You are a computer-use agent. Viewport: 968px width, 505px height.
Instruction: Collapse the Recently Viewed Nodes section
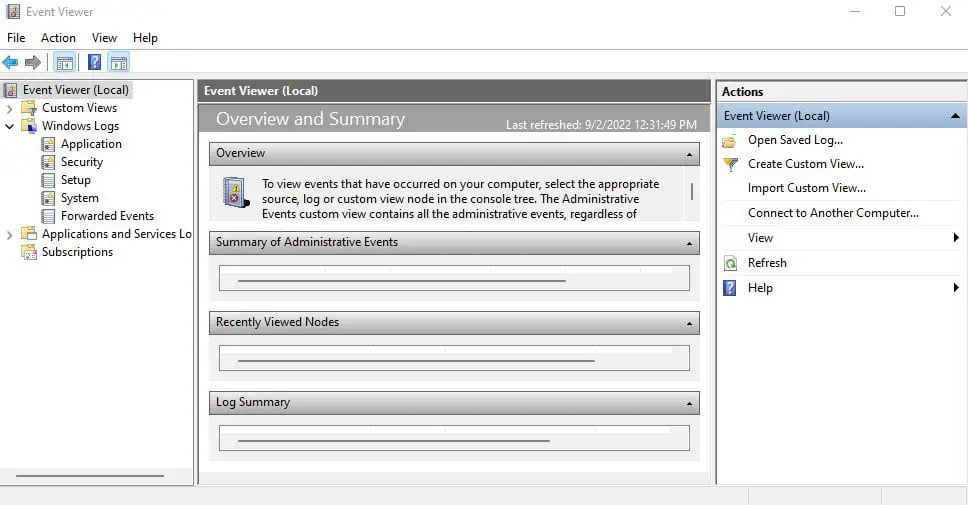[690, 323]
